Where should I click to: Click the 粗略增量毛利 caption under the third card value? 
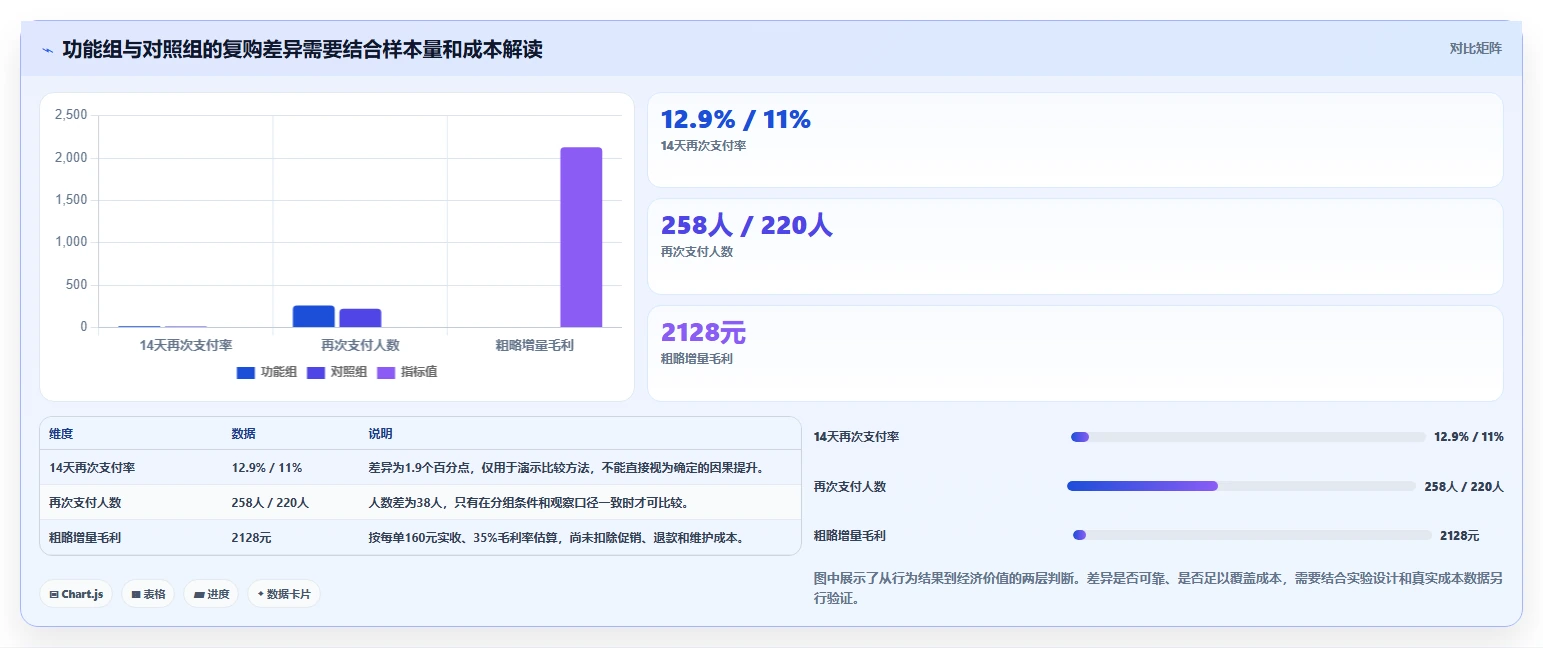click(x=697, y=359)
